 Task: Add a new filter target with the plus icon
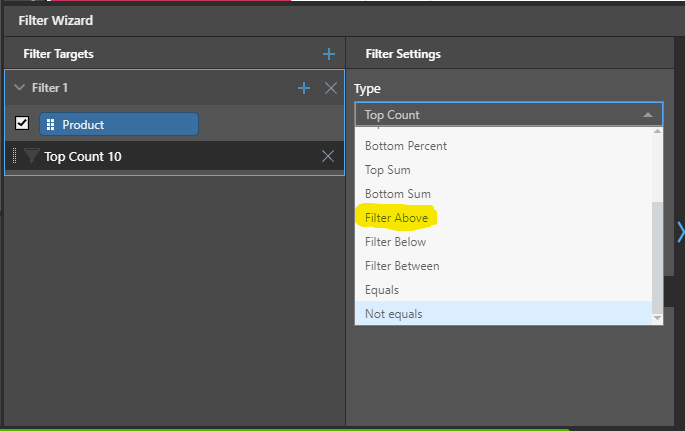tap(329, 54)
